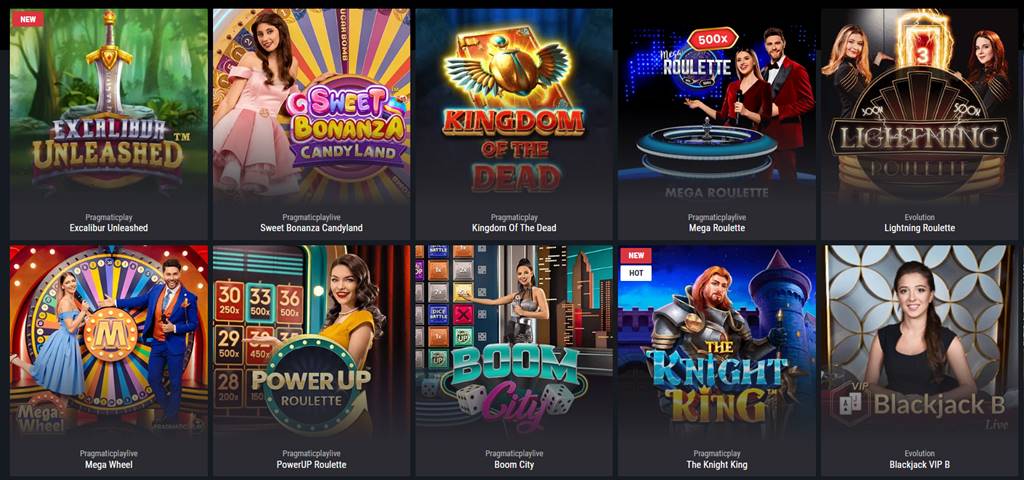Click the NEW badge on Excalibur Unleashed
The width and height of the screenshot is (1024, 480).
pyautogui.click(x=28, y=19)
